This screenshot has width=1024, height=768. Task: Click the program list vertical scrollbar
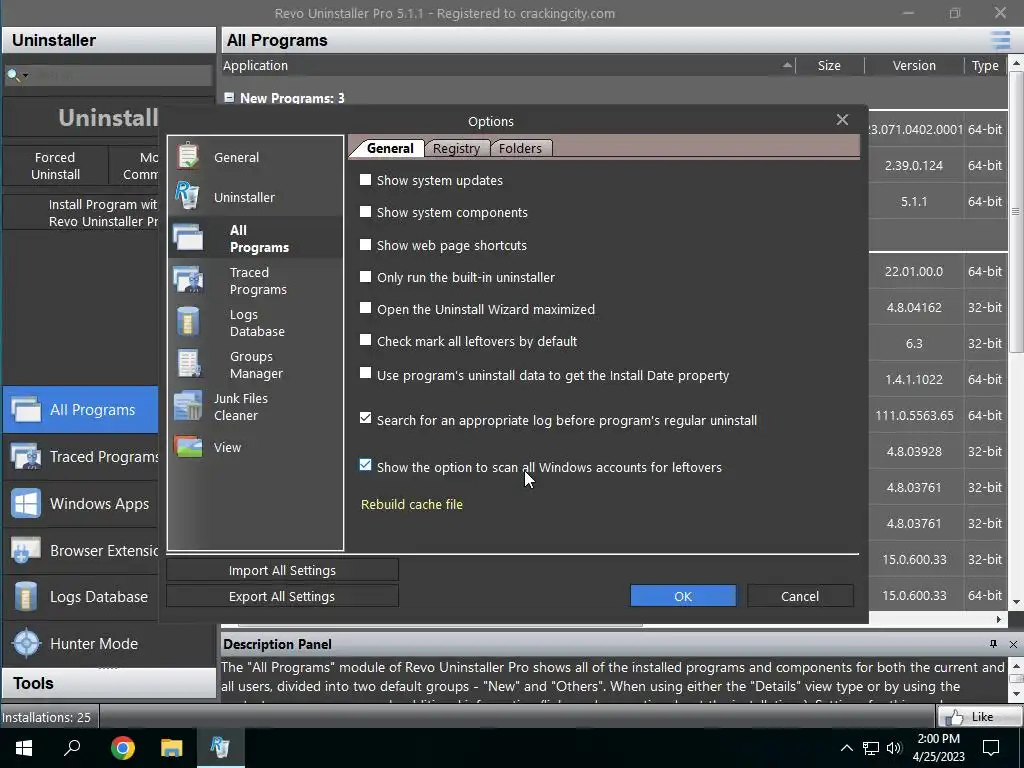coord(1016,212)
